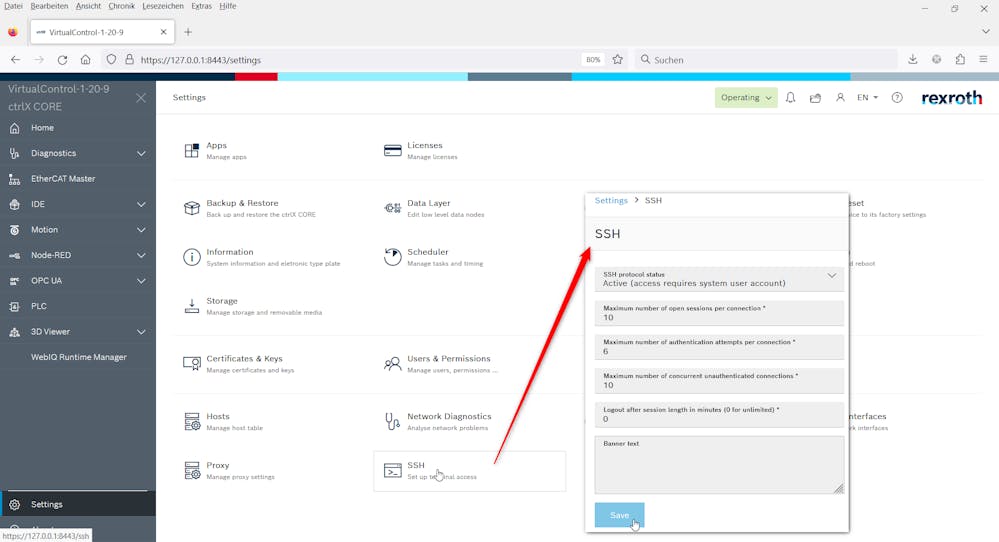This screenshot has width=999, height=542.
Task: Expand the OPC UA sidebar menu
Action: [141, 281]
